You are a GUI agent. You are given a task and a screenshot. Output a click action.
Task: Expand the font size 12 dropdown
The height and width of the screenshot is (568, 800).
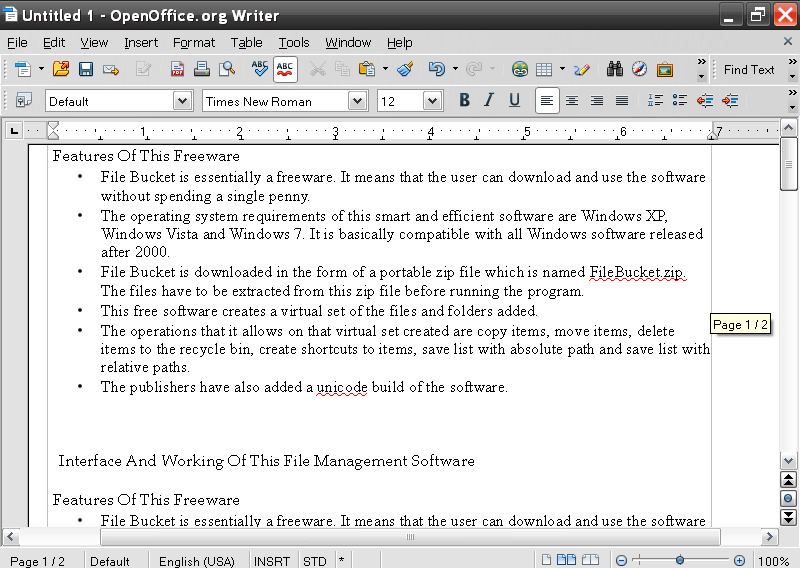pos(433,101)
